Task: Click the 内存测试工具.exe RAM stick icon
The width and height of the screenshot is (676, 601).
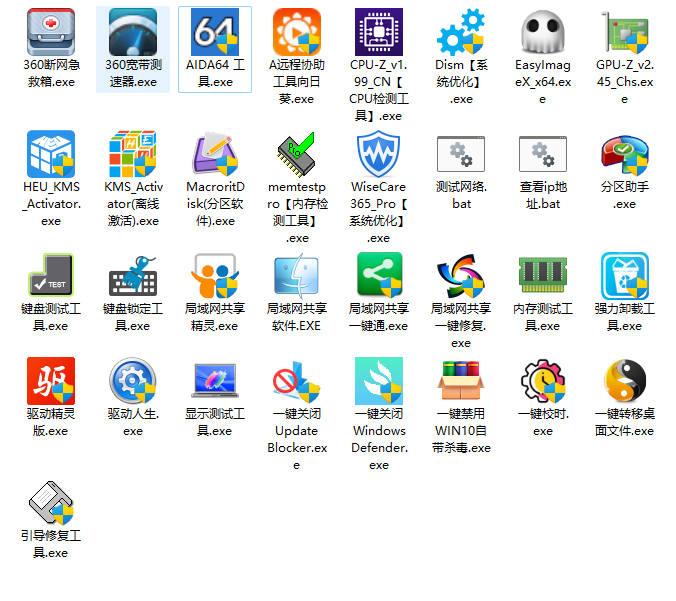Action: (542, 276)
